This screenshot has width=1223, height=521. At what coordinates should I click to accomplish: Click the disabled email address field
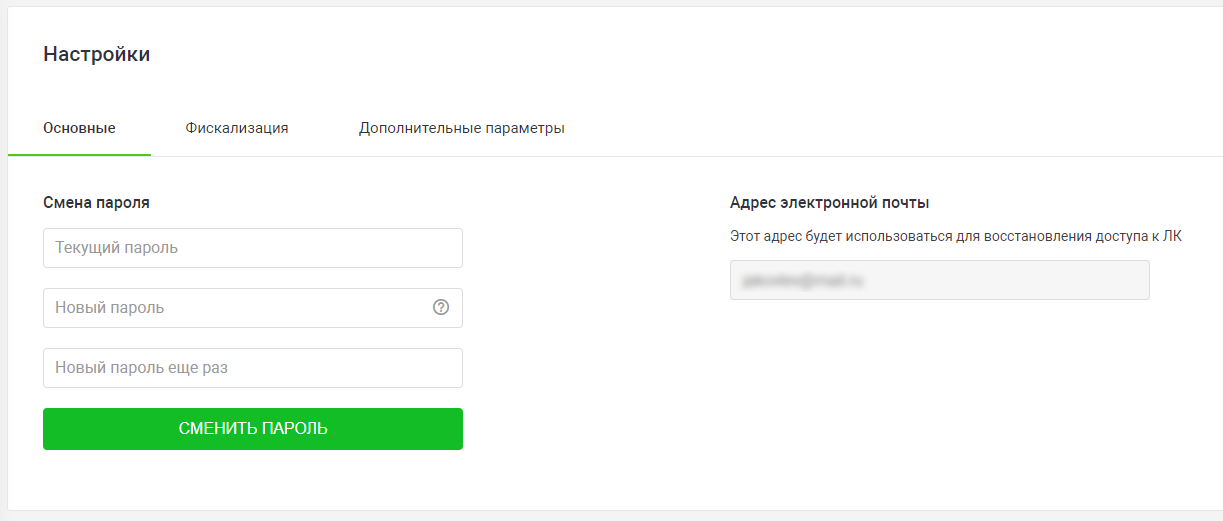point(940,281)
